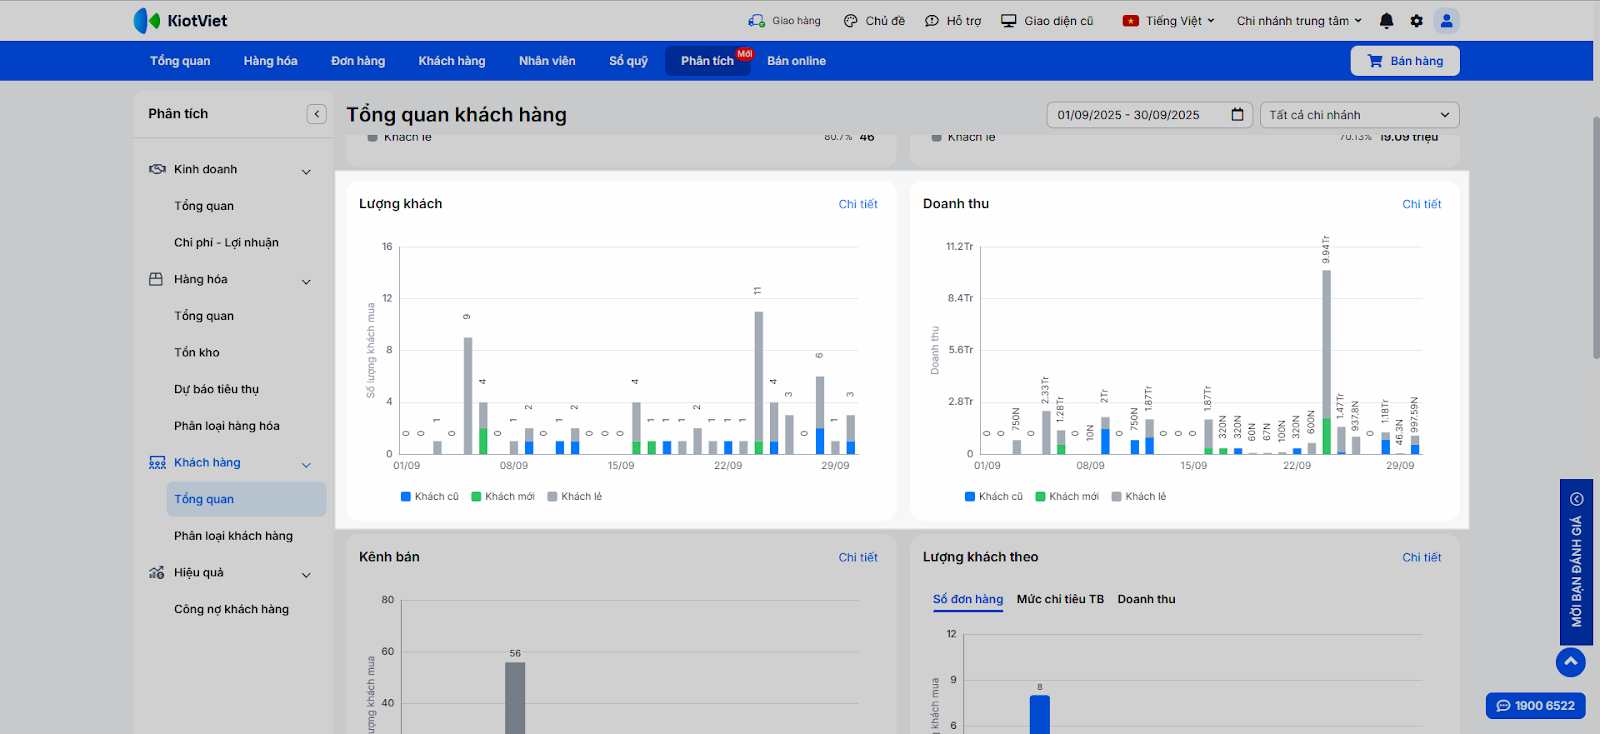Viewport: 1600px width, 734px height.
Task: Collapse Hiệu quả section chevron
Action: click(x=306, y=574)
